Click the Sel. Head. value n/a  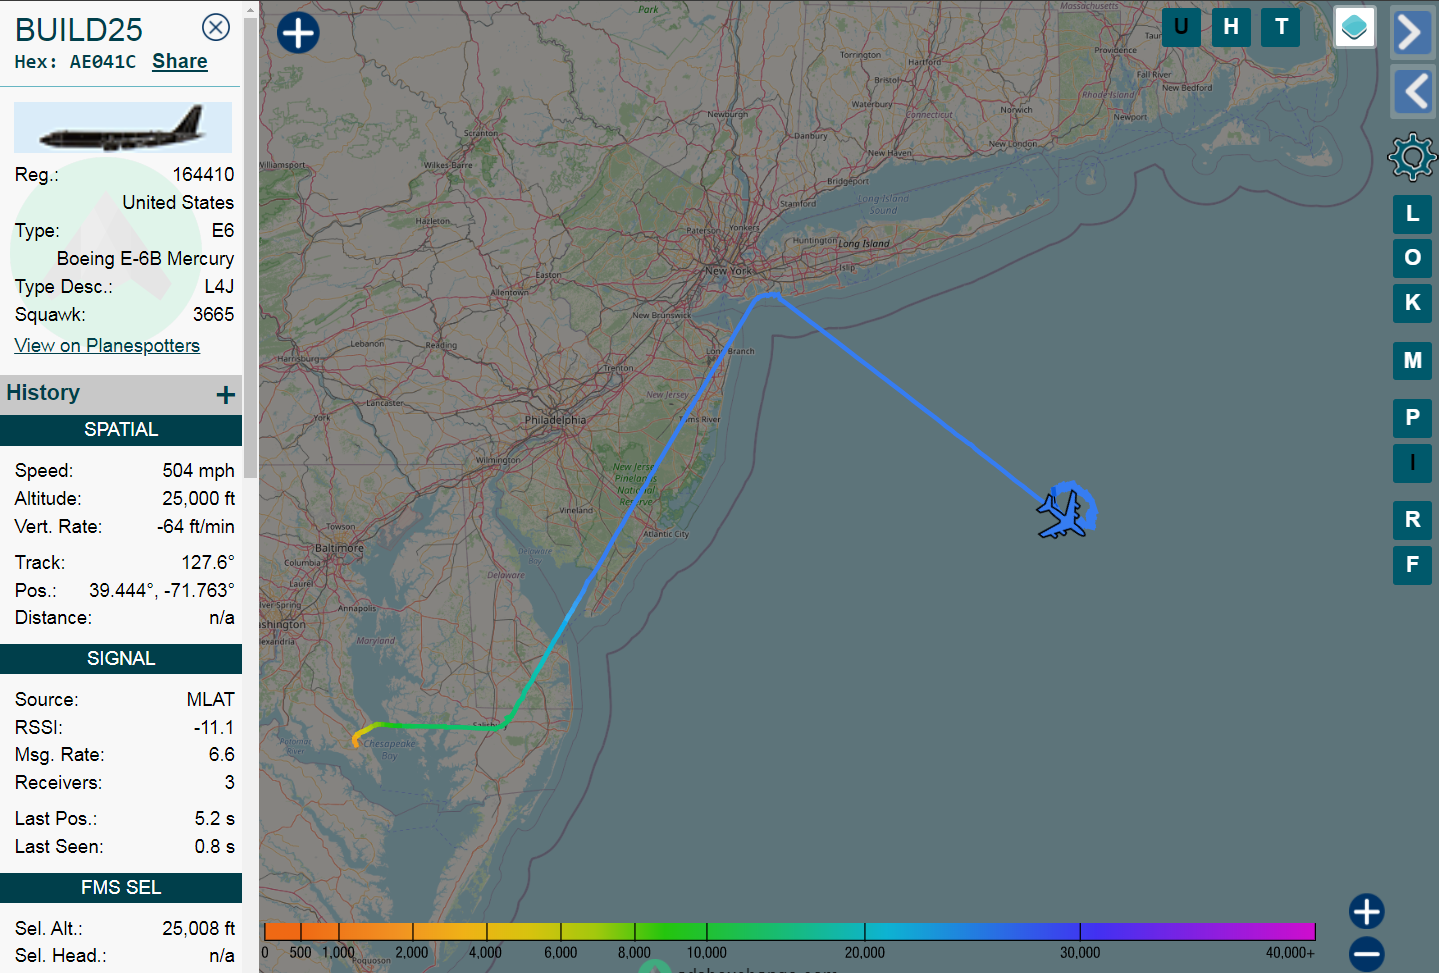[221, 956]
